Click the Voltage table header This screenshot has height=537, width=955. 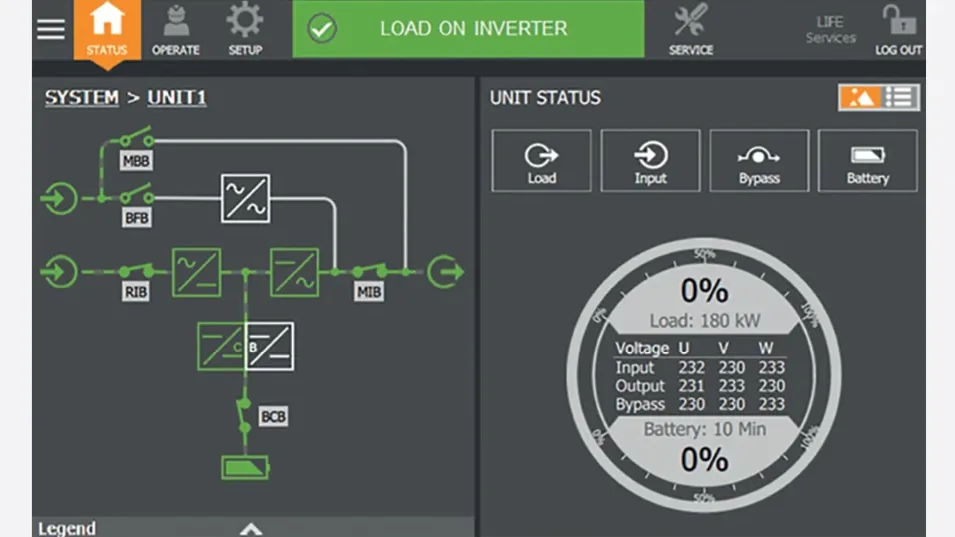tap(642, 348)
